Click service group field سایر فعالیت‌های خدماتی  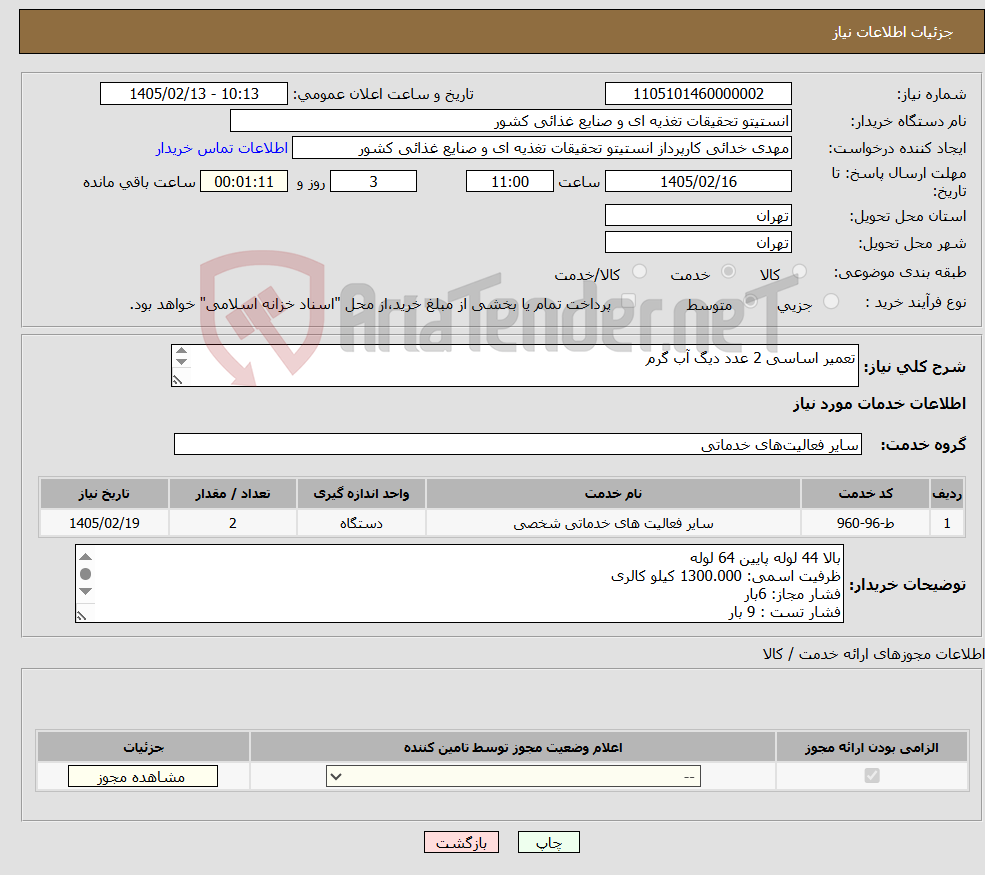518,444
